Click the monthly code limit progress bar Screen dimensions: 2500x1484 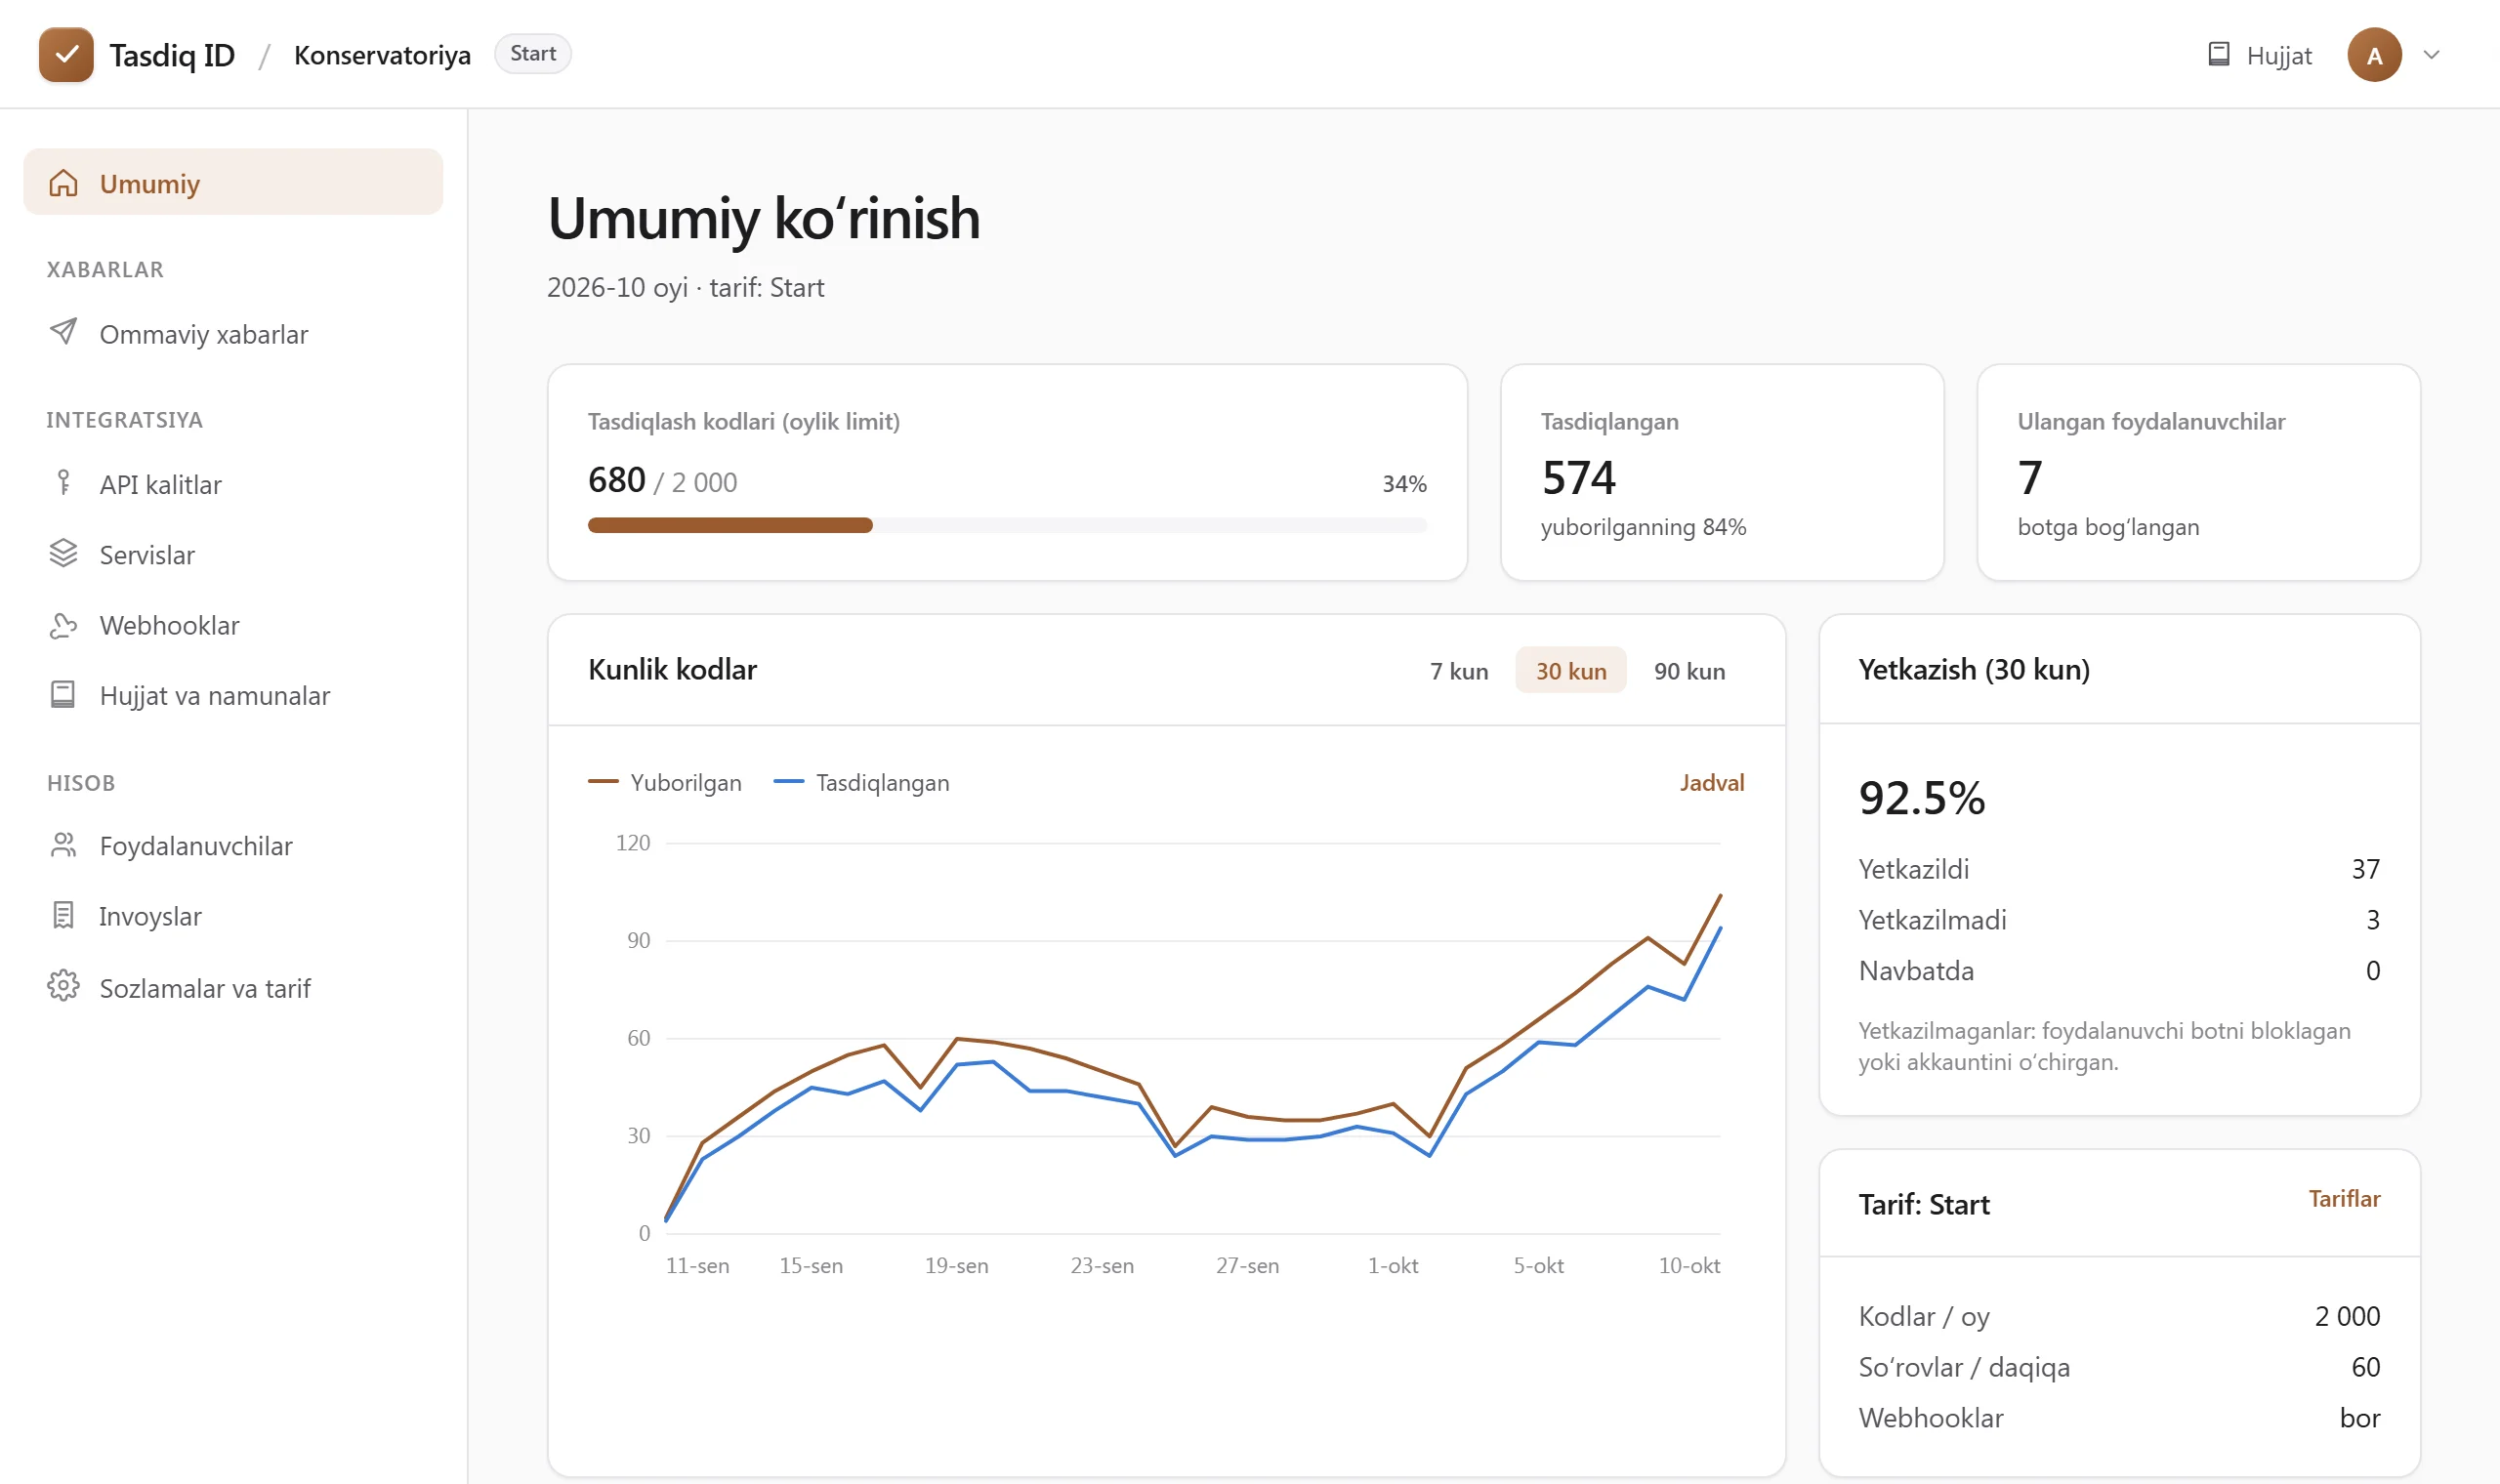click(x=1007, y=525)
